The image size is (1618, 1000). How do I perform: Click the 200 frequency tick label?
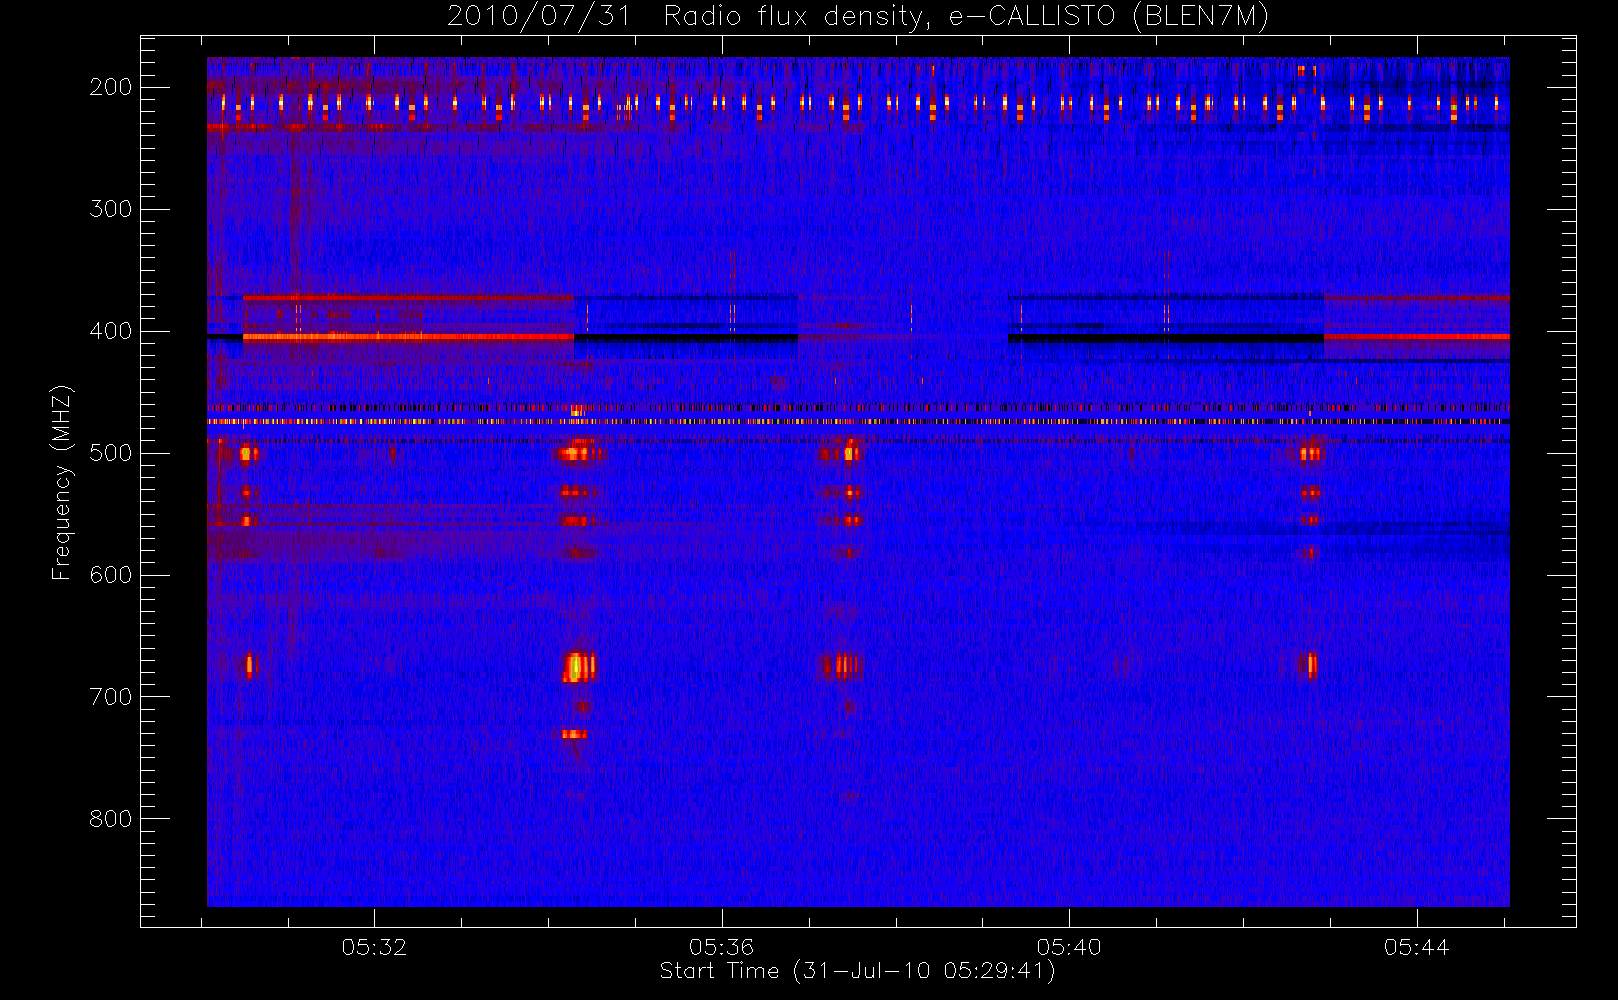click(111, 87)
